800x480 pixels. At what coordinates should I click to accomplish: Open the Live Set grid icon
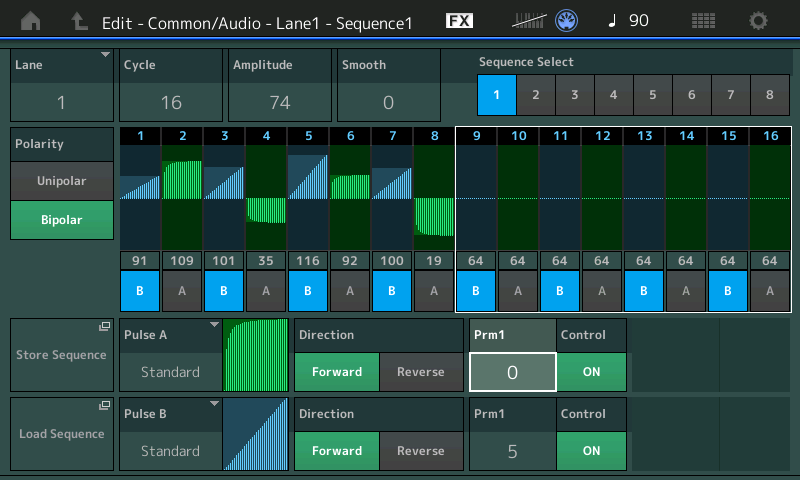[x=703, y=20]
